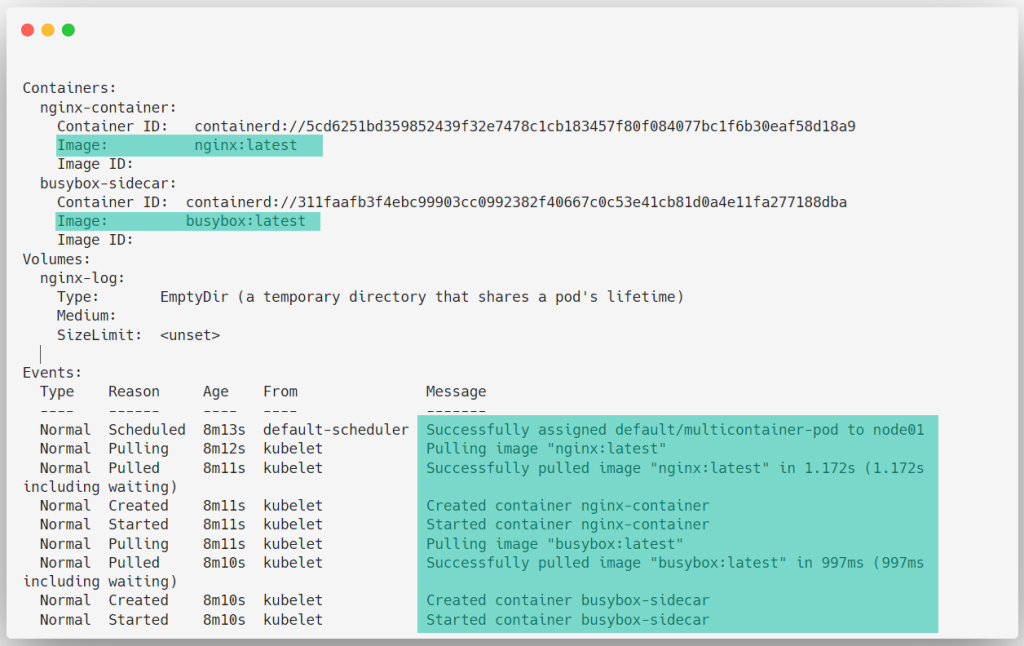The image size is (1024, 646).
Task: Click the 'EmptyDir' volume type description
Action: pos(422,297)
